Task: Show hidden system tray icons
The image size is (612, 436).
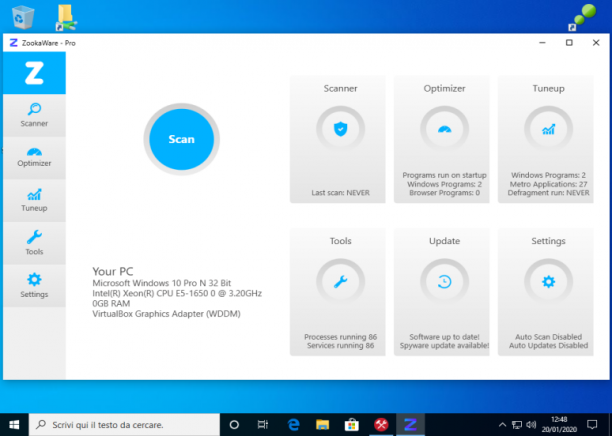Action: [502, 425]
